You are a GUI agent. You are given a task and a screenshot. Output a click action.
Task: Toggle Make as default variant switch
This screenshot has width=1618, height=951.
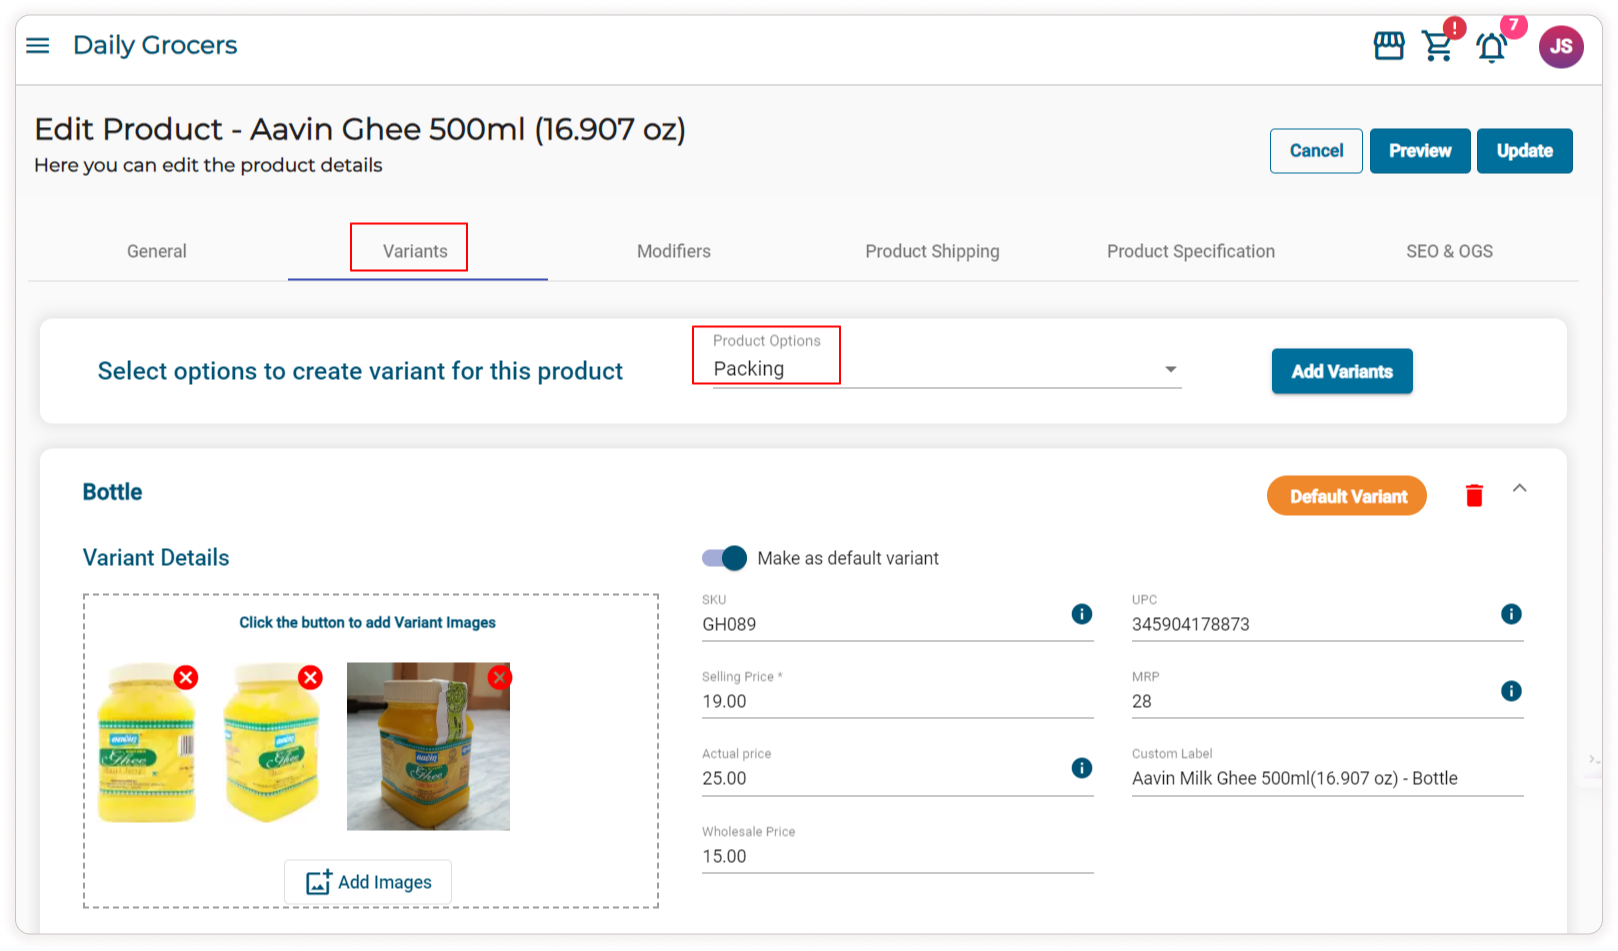coord(725,558)
